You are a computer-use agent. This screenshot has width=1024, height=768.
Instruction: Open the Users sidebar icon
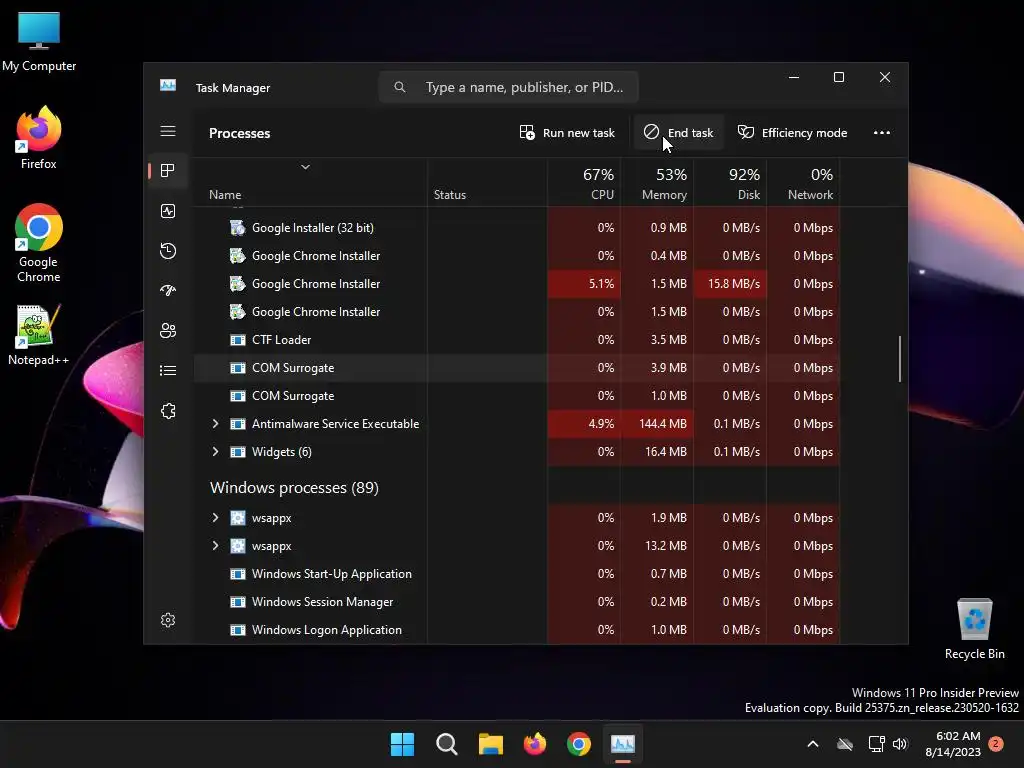(x=168, y=330)
